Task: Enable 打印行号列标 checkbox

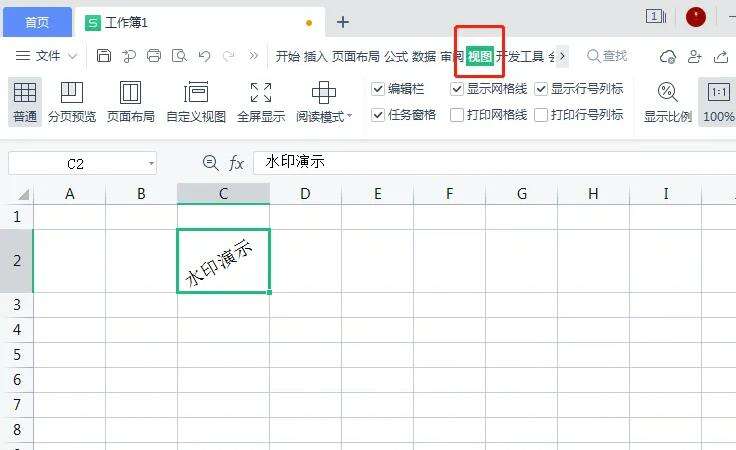Action: (541, 115)
